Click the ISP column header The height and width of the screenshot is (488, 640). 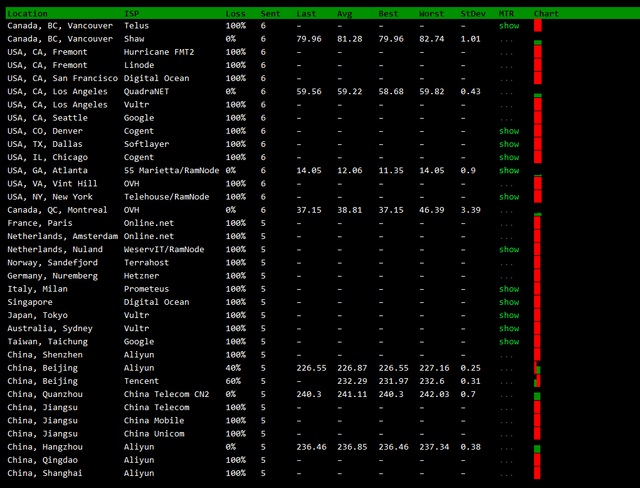(x=131, y=13)
